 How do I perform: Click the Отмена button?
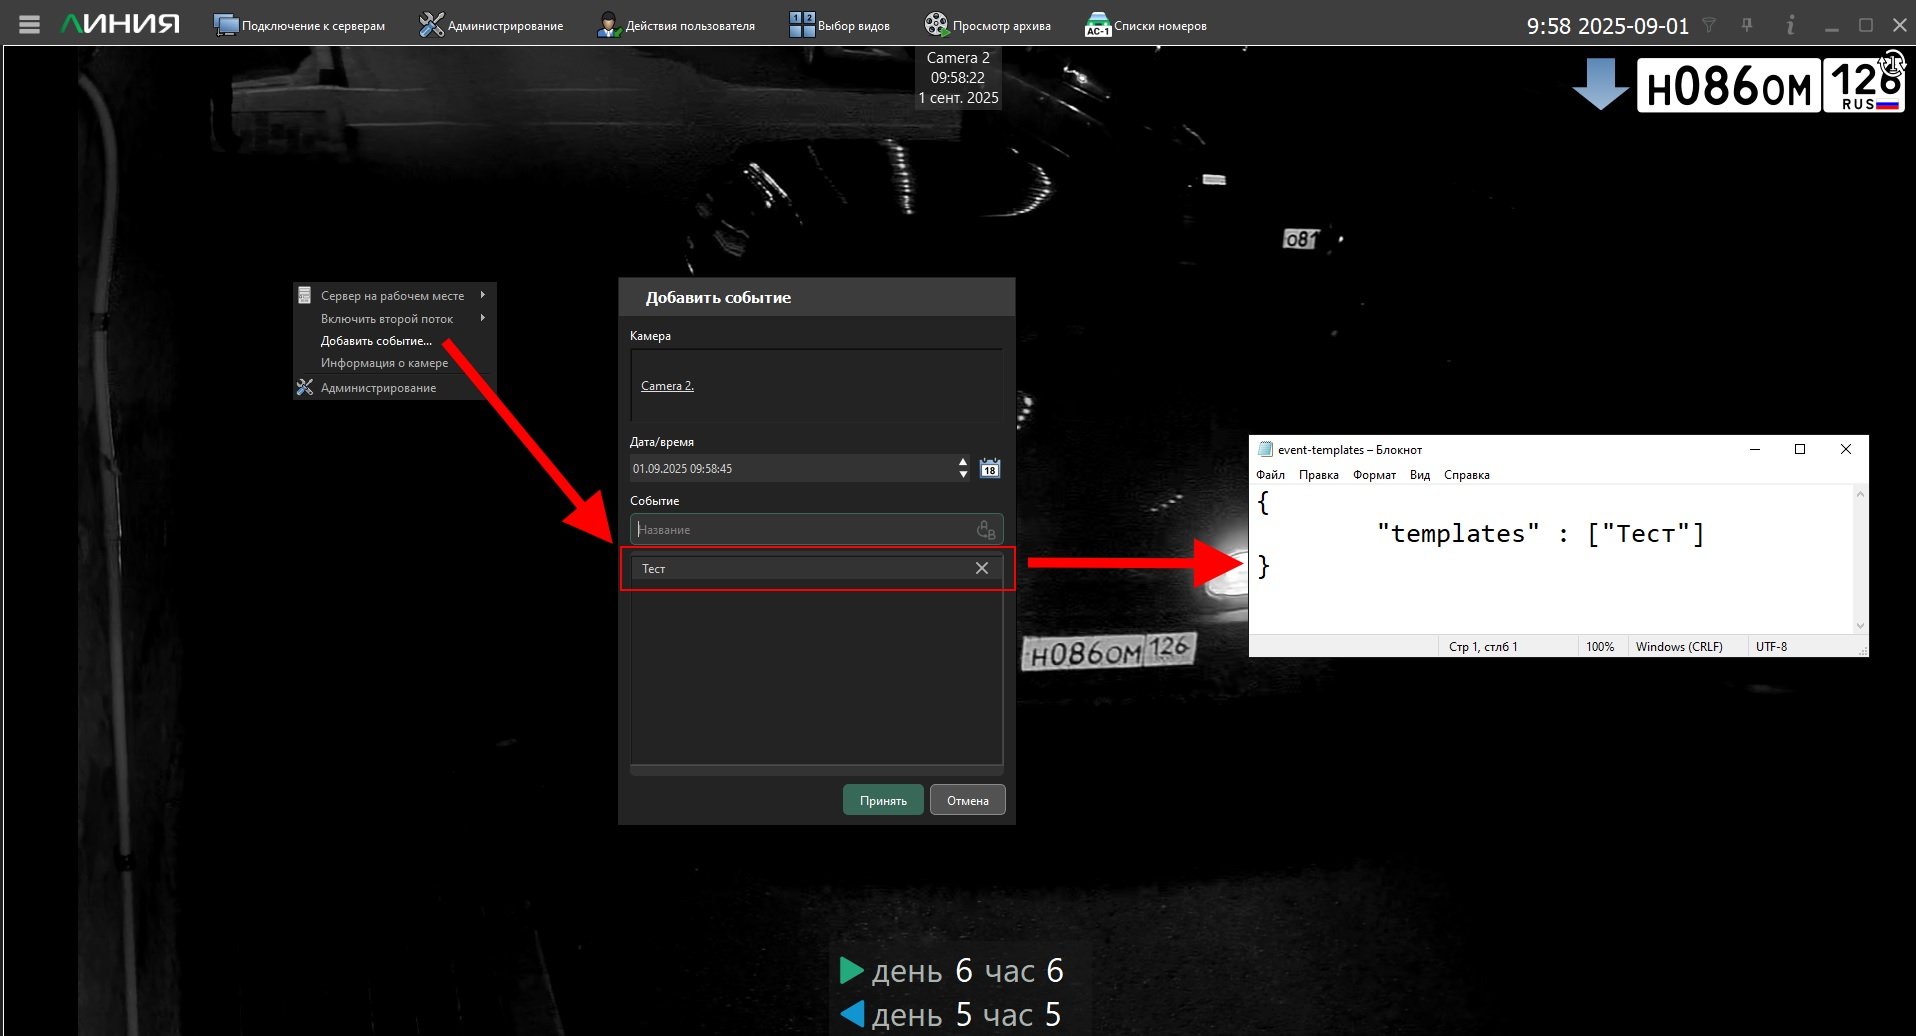[968, 800]
